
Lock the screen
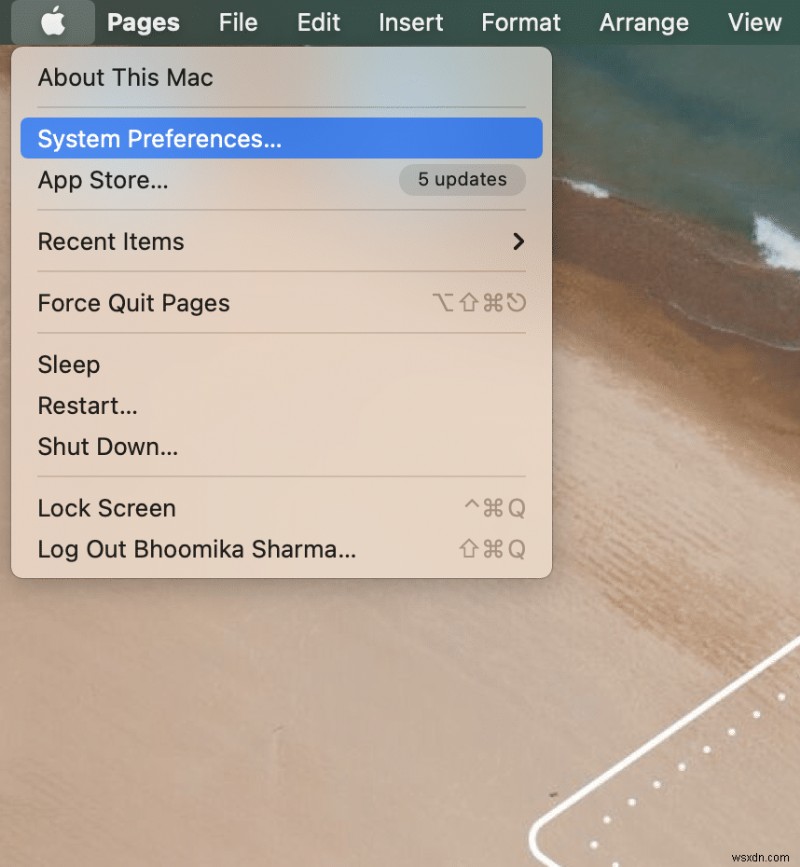click(106, 508)
